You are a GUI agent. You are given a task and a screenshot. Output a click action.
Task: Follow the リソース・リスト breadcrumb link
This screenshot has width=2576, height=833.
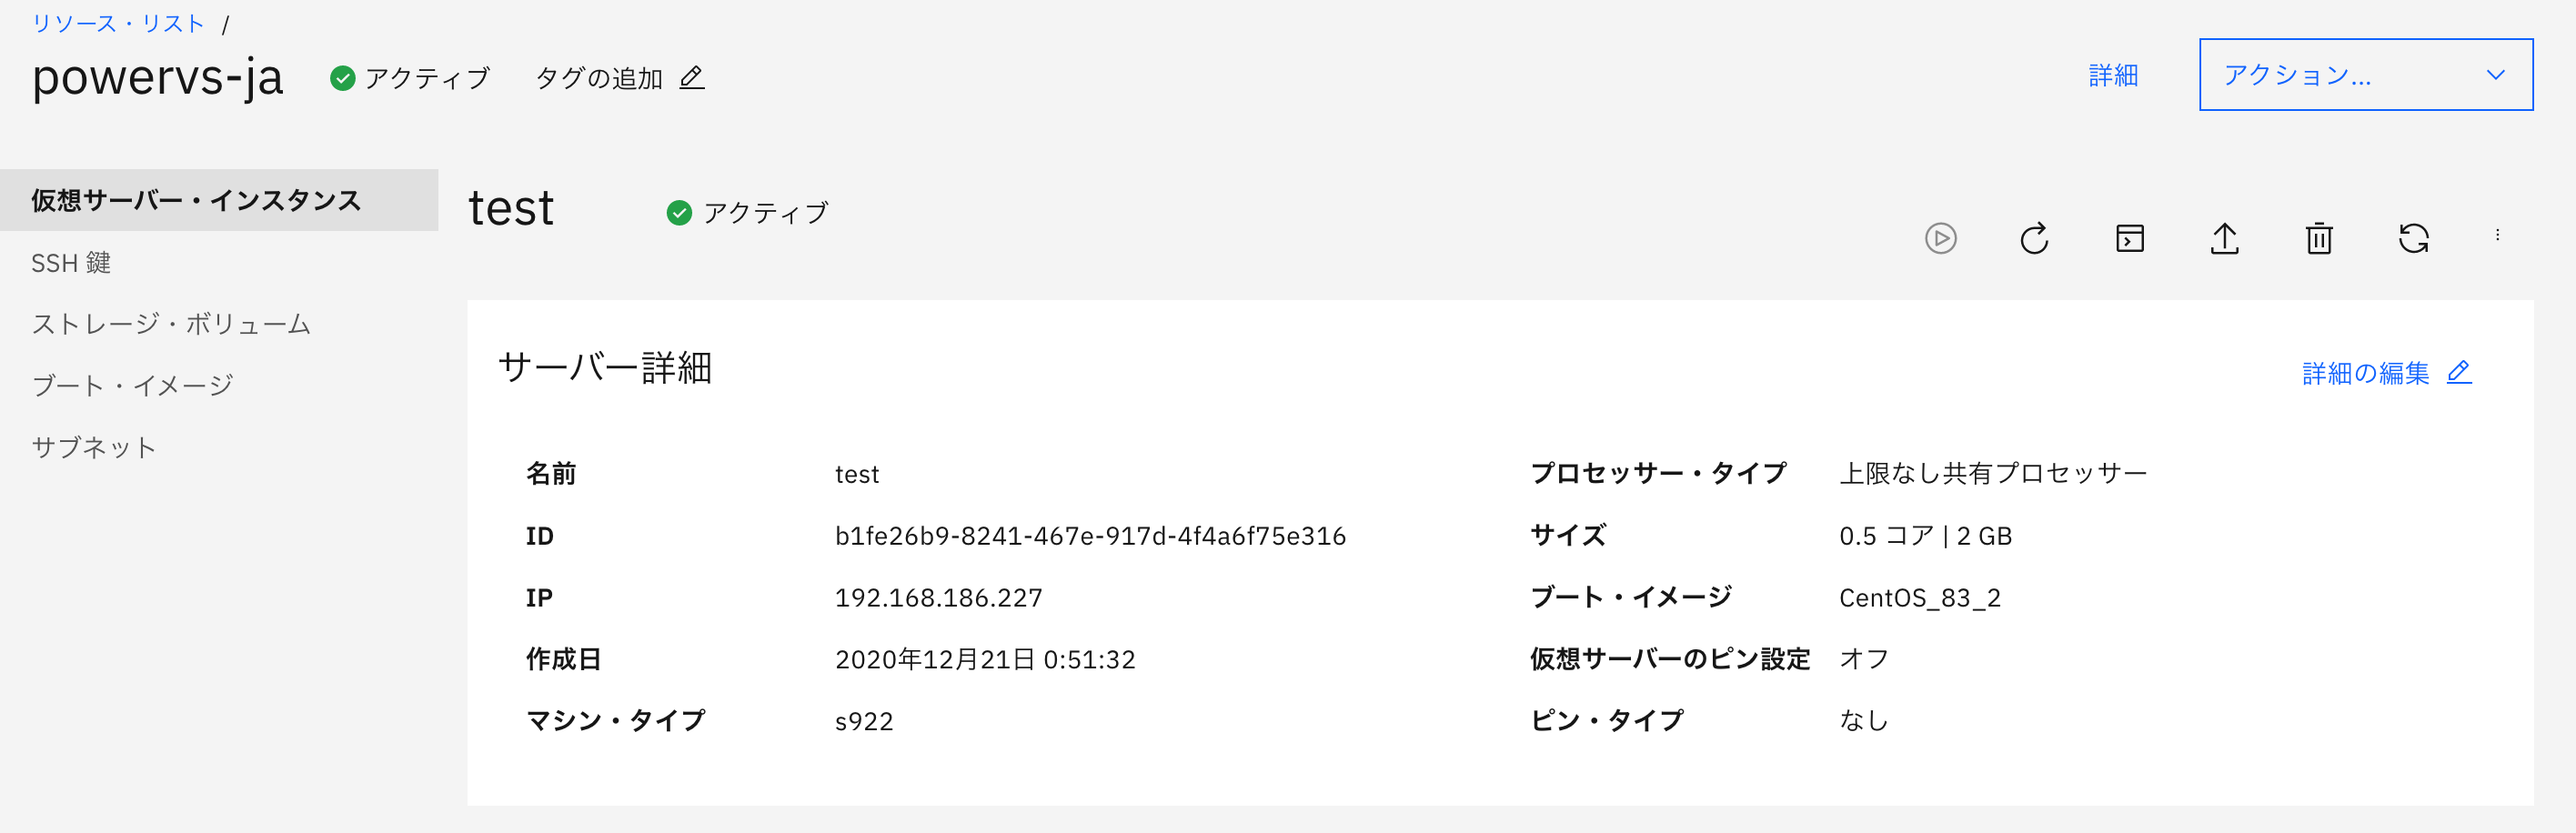pos(118,23)
